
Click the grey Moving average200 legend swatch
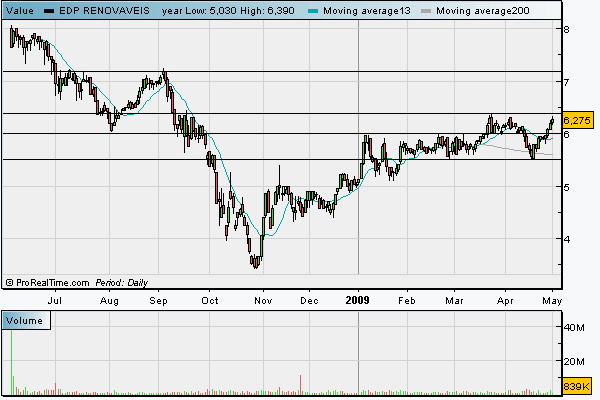click(x=426, y=11)
